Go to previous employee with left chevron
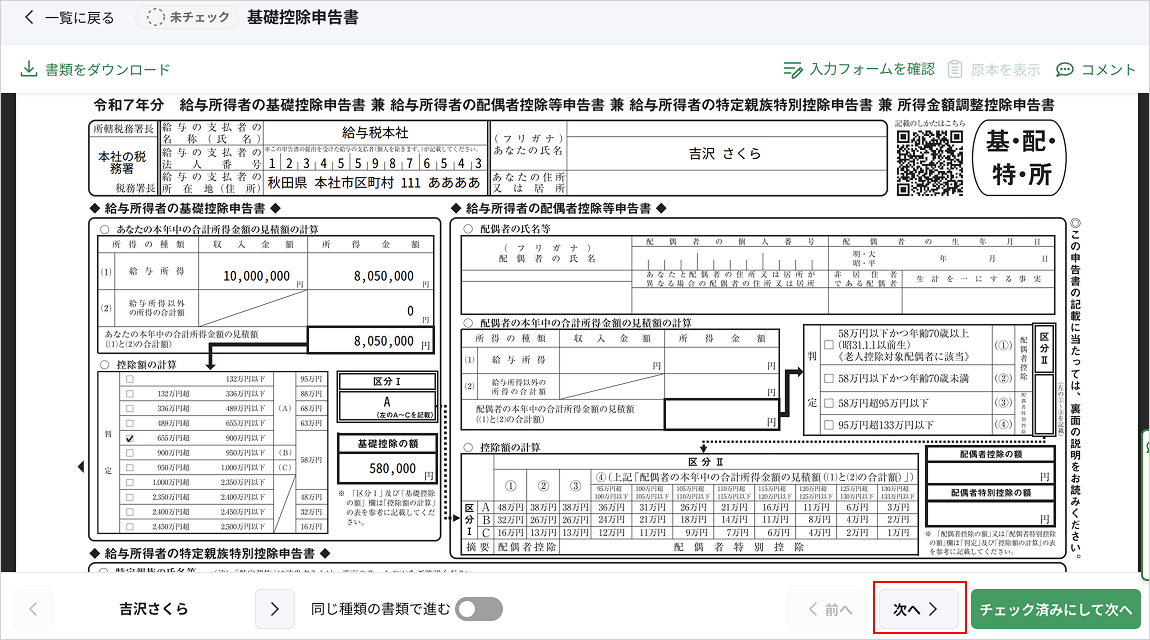1150x640 pixels. point(33,609)
